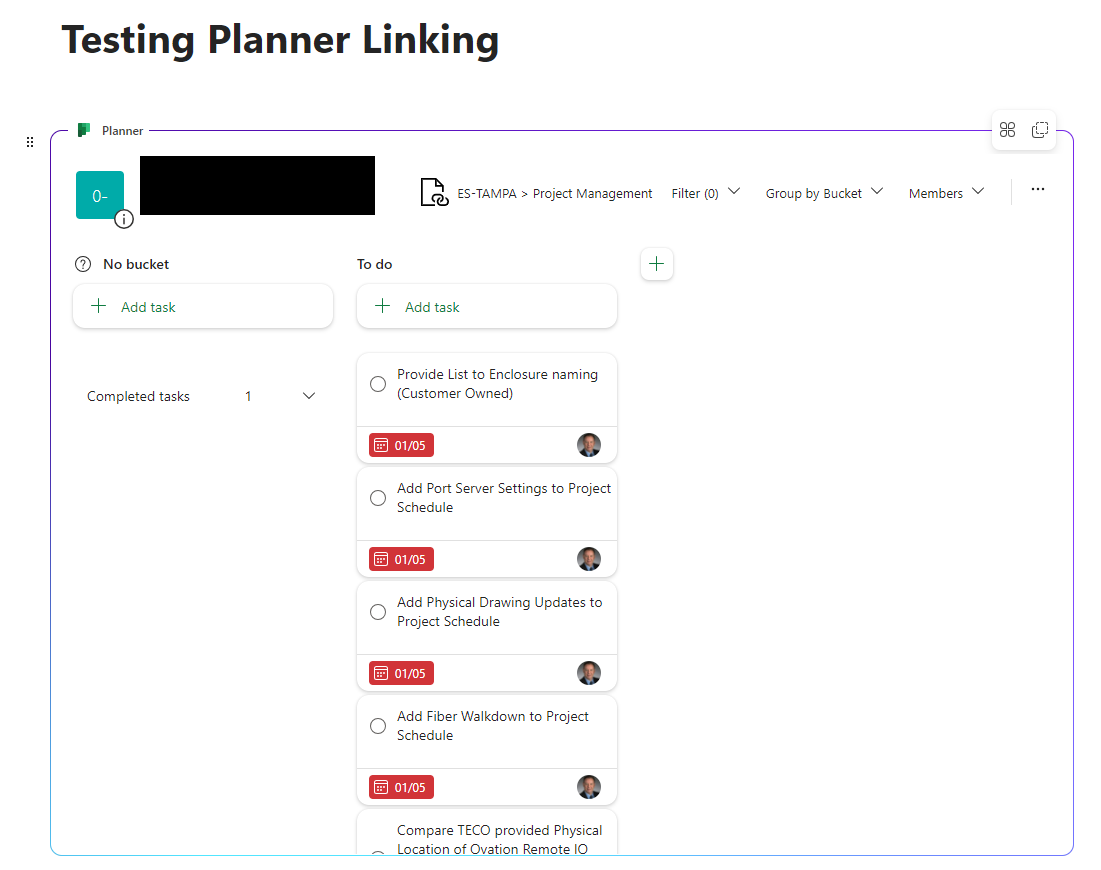Screen dimensions: 1101x870
Task: Open the Group by Bucket dropdown
Action: [824, 192]
